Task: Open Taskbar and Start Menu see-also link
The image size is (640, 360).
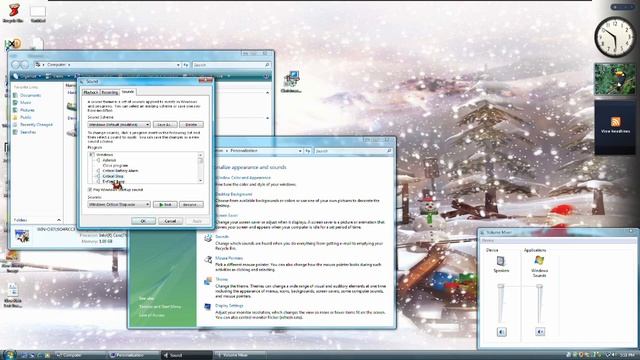Action: point(160,307)
